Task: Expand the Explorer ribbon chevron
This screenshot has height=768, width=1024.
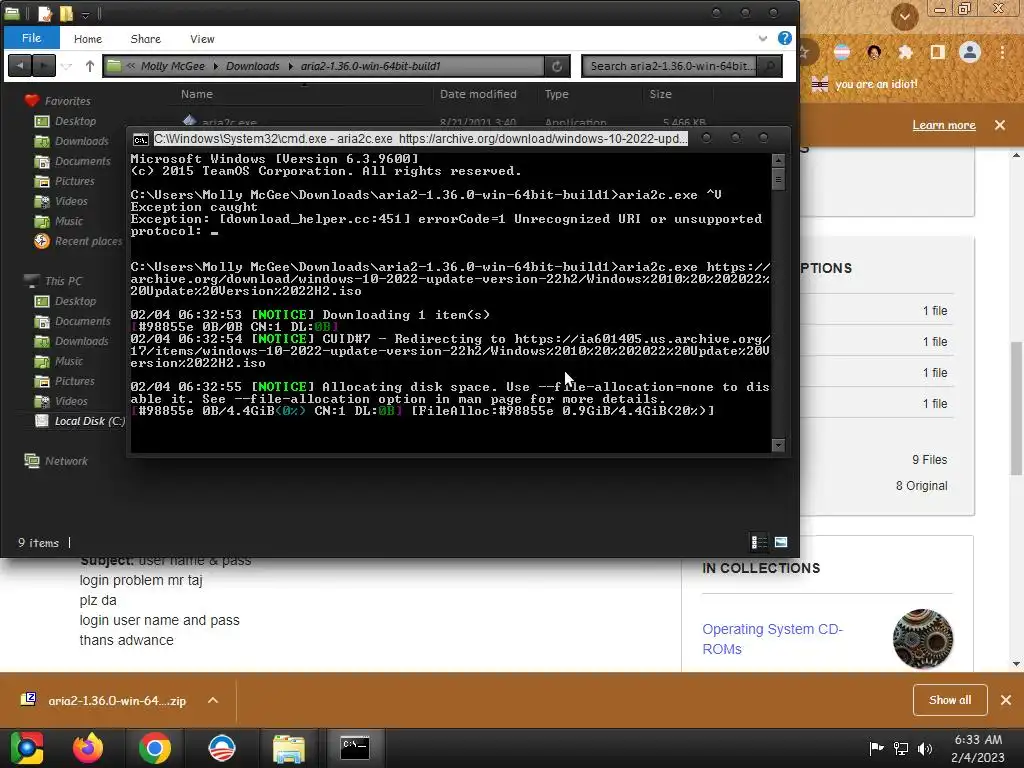Action: [763, 39]
